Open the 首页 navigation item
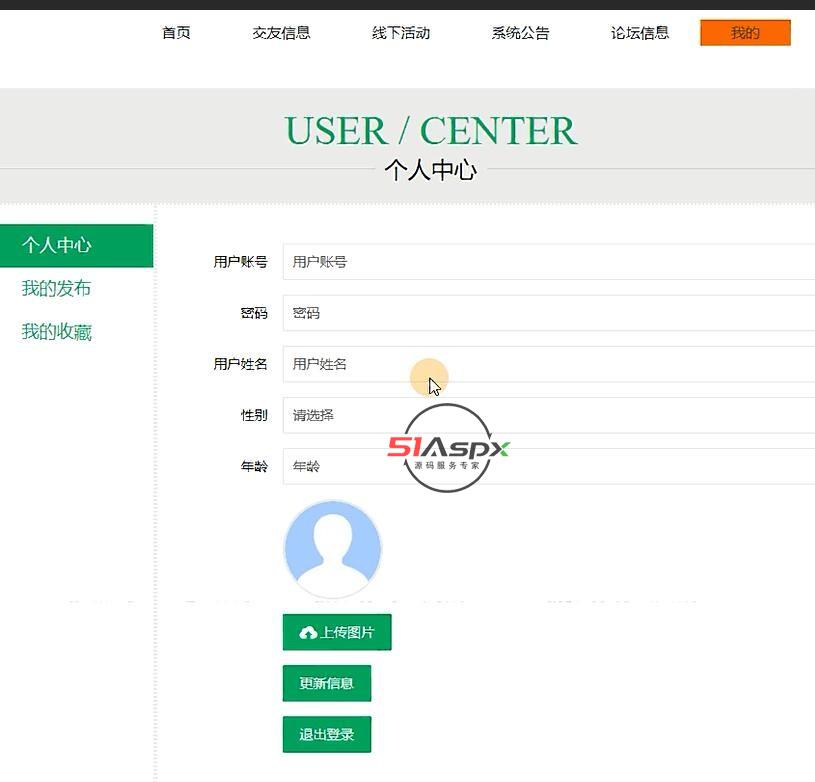 tap(176, 33)
